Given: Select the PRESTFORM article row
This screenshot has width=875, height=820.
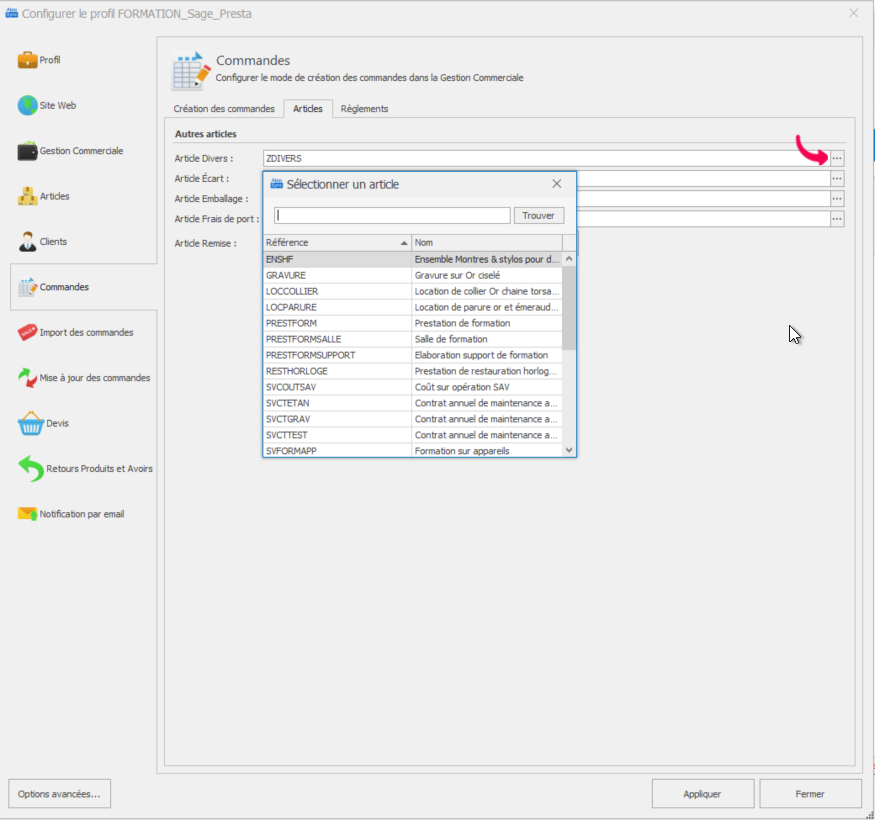Looking at the screenshot, I should click(337, 323).
